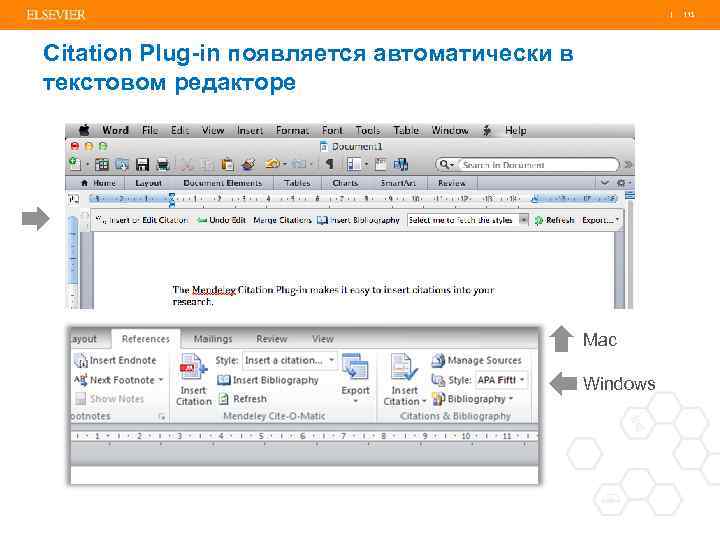Select the Review tab in Mac Word
The height and width of the screenshot is (540, 720).
pyautogui.click(x=451, y=183)
